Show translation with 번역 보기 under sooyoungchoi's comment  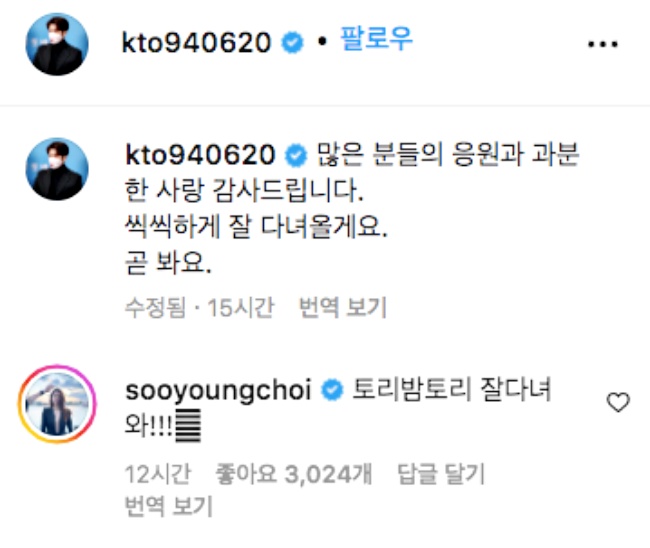coord(169,506)
